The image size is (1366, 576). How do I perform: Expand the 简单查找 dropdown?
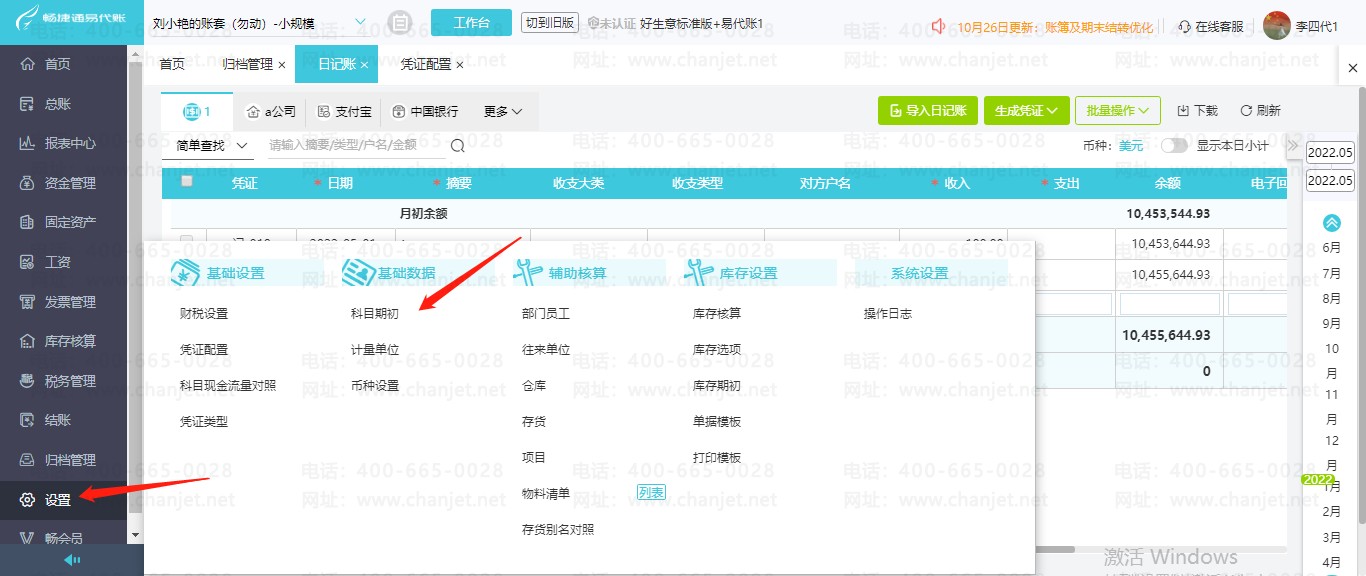(212, 146)
